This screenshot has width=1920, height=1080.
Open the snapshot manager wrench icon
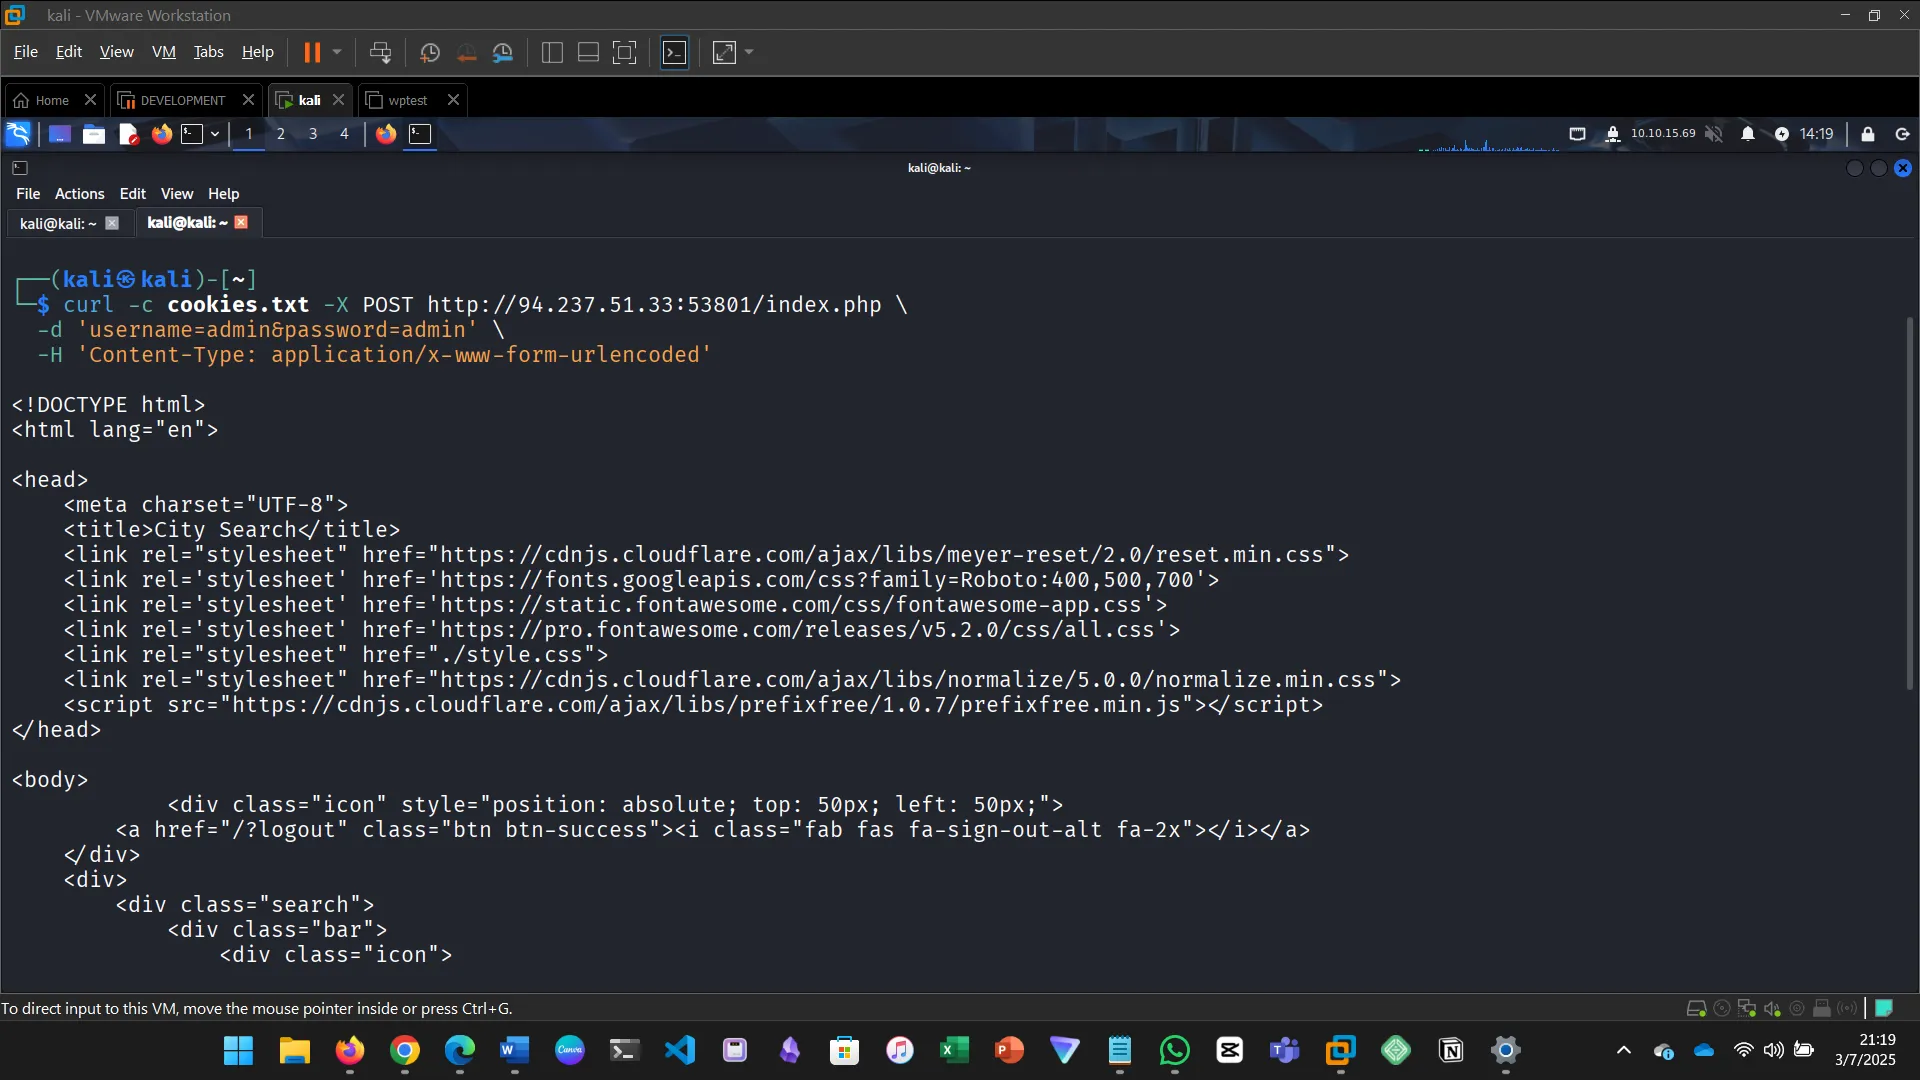click(x=503, y=53)
